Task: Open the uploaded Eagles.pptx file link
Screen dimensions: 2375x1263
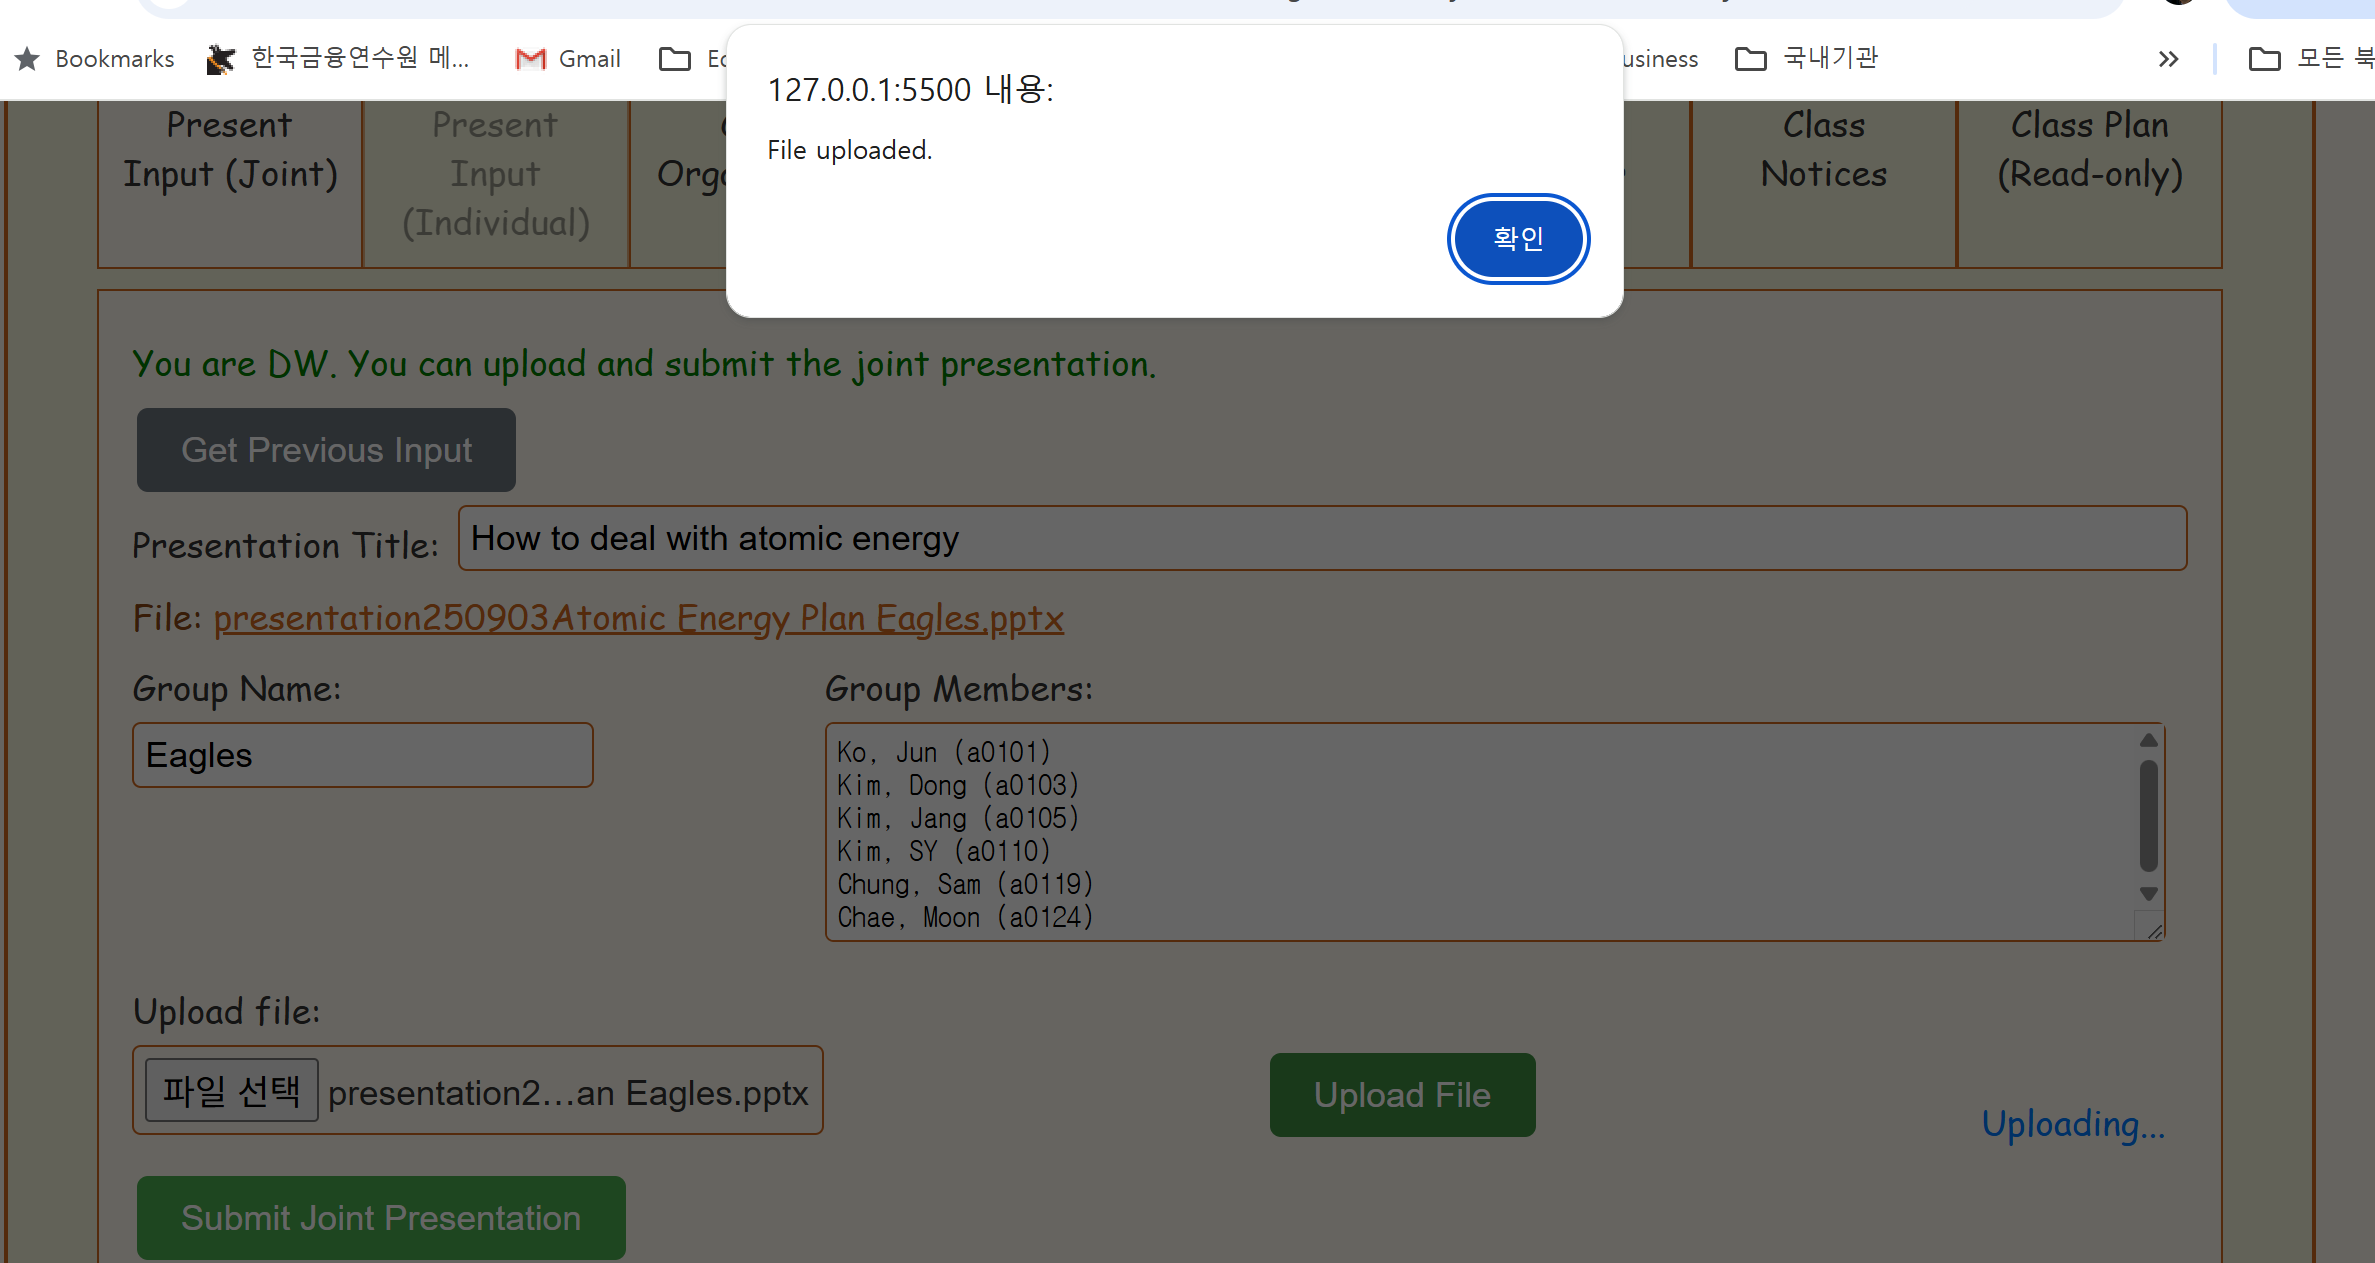Action: click(638, 618)
